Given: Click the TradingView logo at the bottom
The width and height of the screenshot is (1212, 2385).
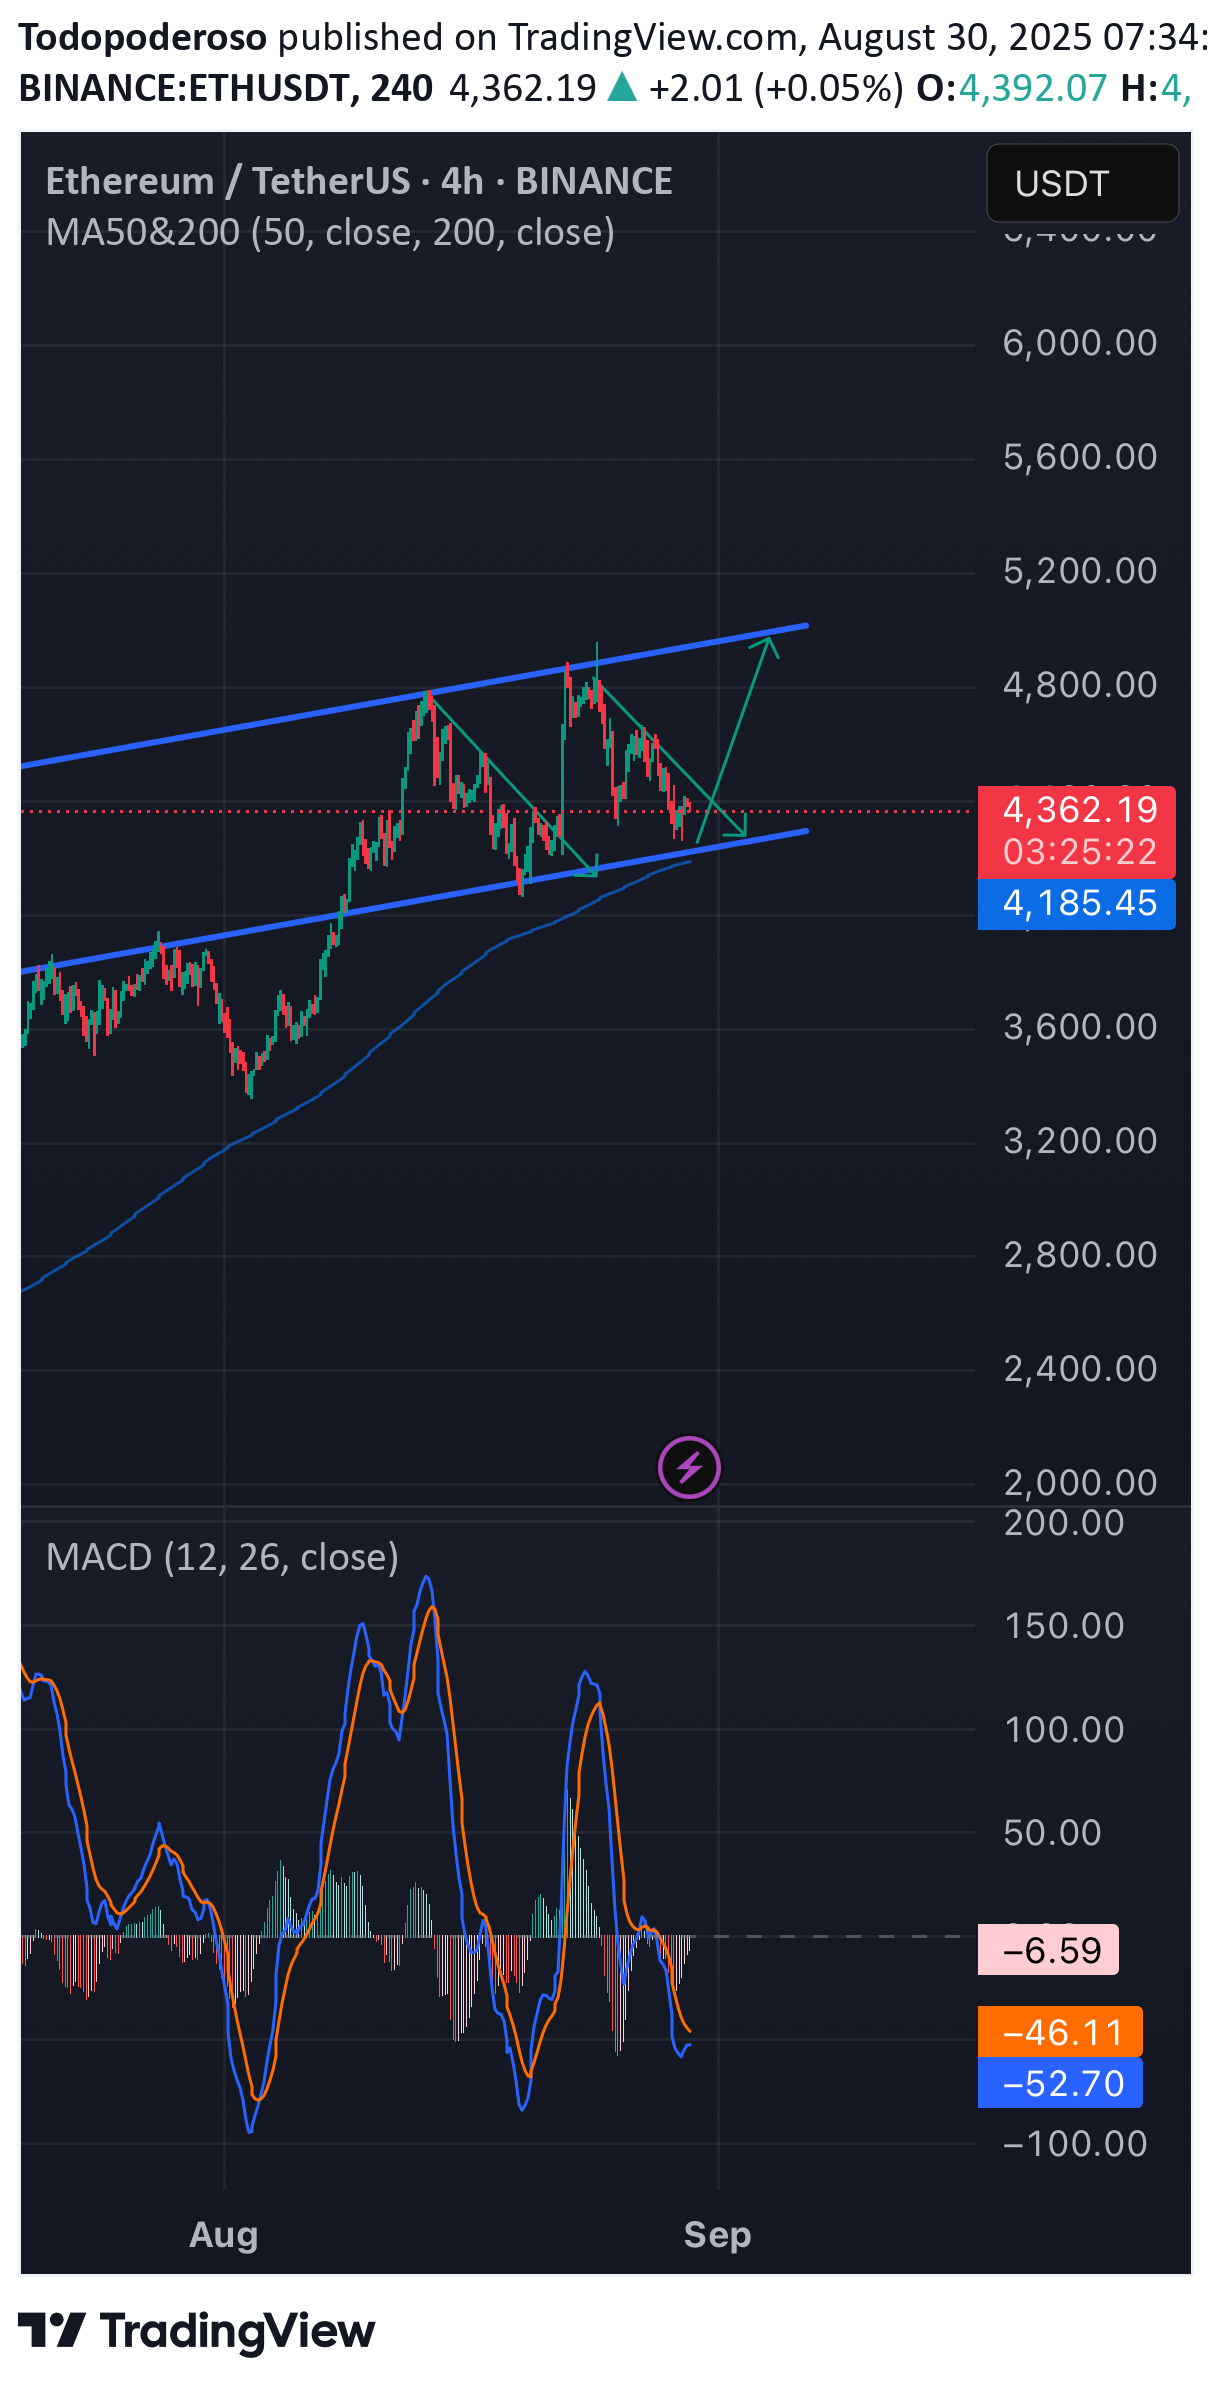Looking at the screenshot, I should [x=197, y=2331].
